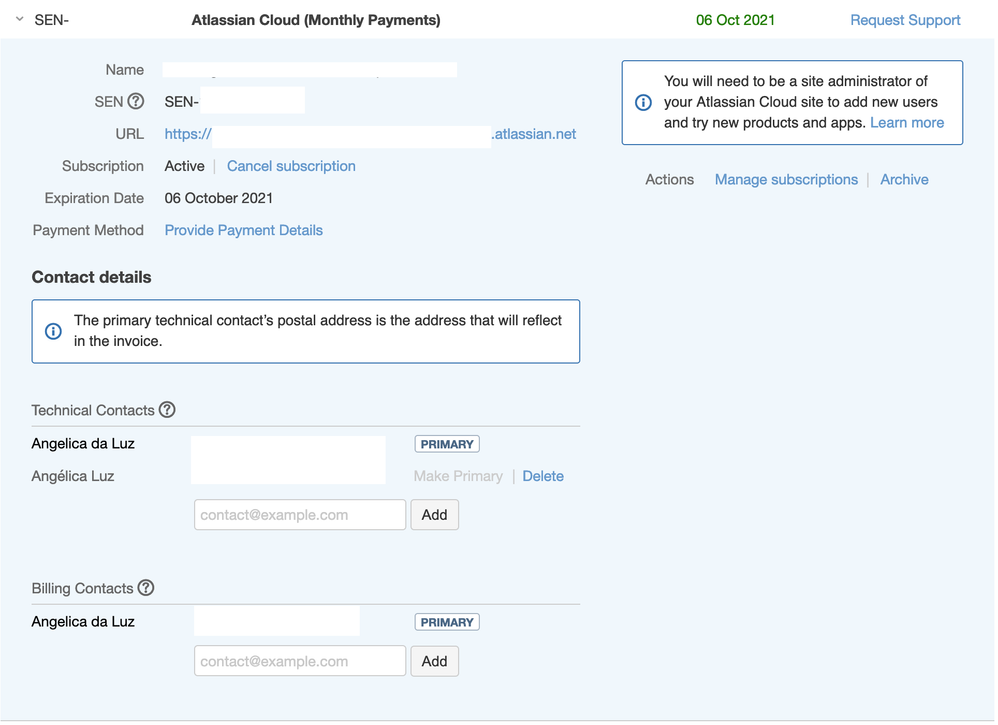This screenshot has height=725, width=998.
Task: Click the Technical Contacts help icon
Action: coord(167,410)
